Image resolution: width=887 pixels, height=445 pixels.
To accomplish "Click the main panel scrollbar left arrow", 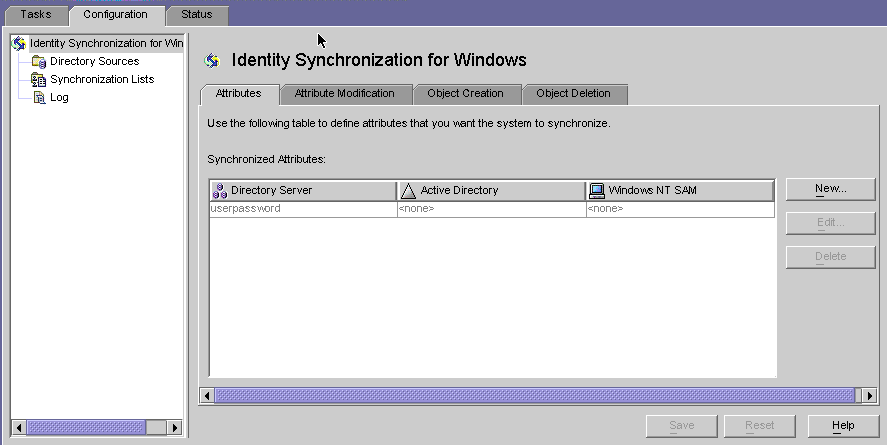I will click(x=207, y=396).
